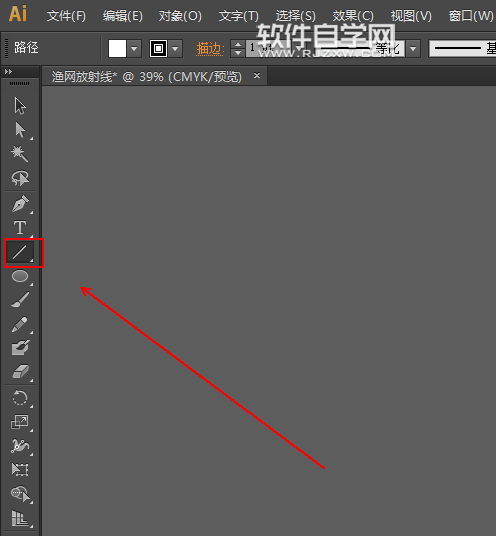The width and height of the screenshot is (496, 536).
Task: Click the 描边 stroke panel link
Action: coord(210,49)
